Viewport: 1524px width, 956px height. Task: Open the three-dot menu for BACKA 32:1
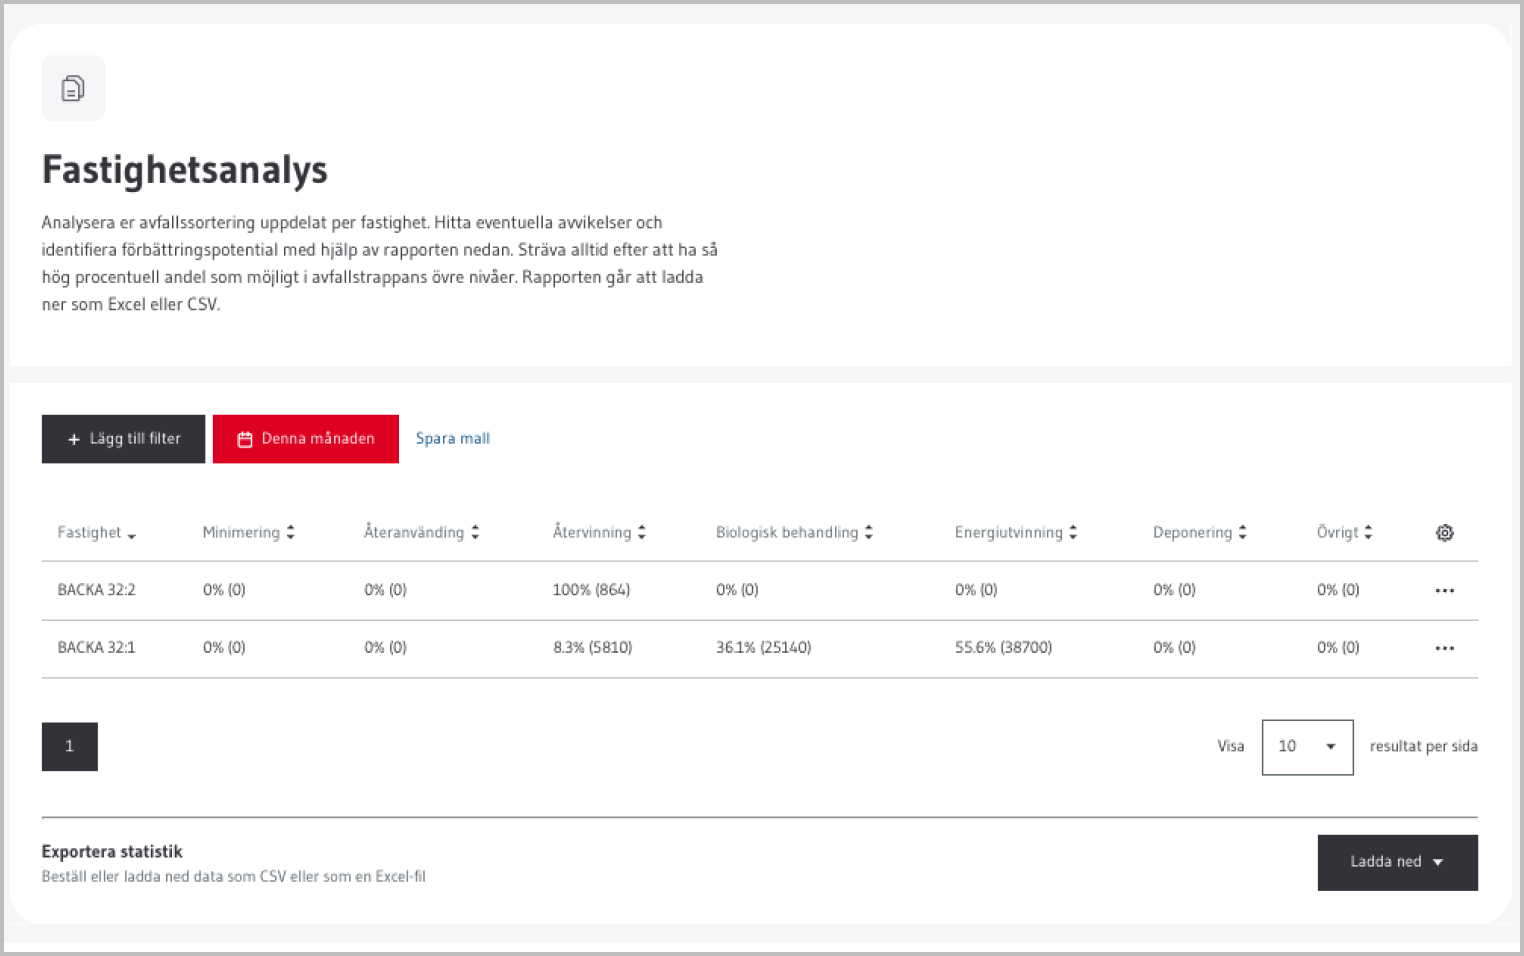1444,649
